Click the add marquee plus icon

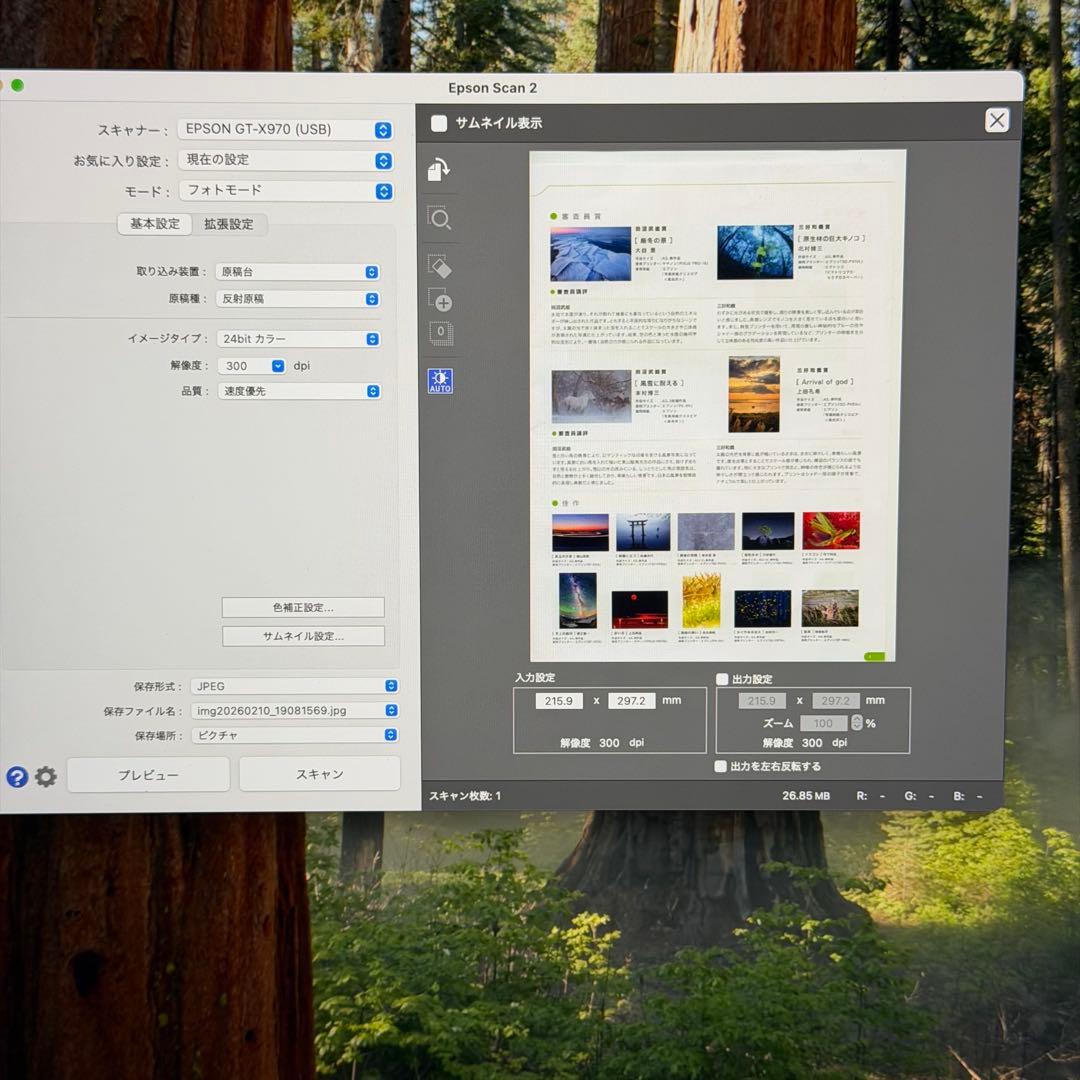[x=440, y=299]
